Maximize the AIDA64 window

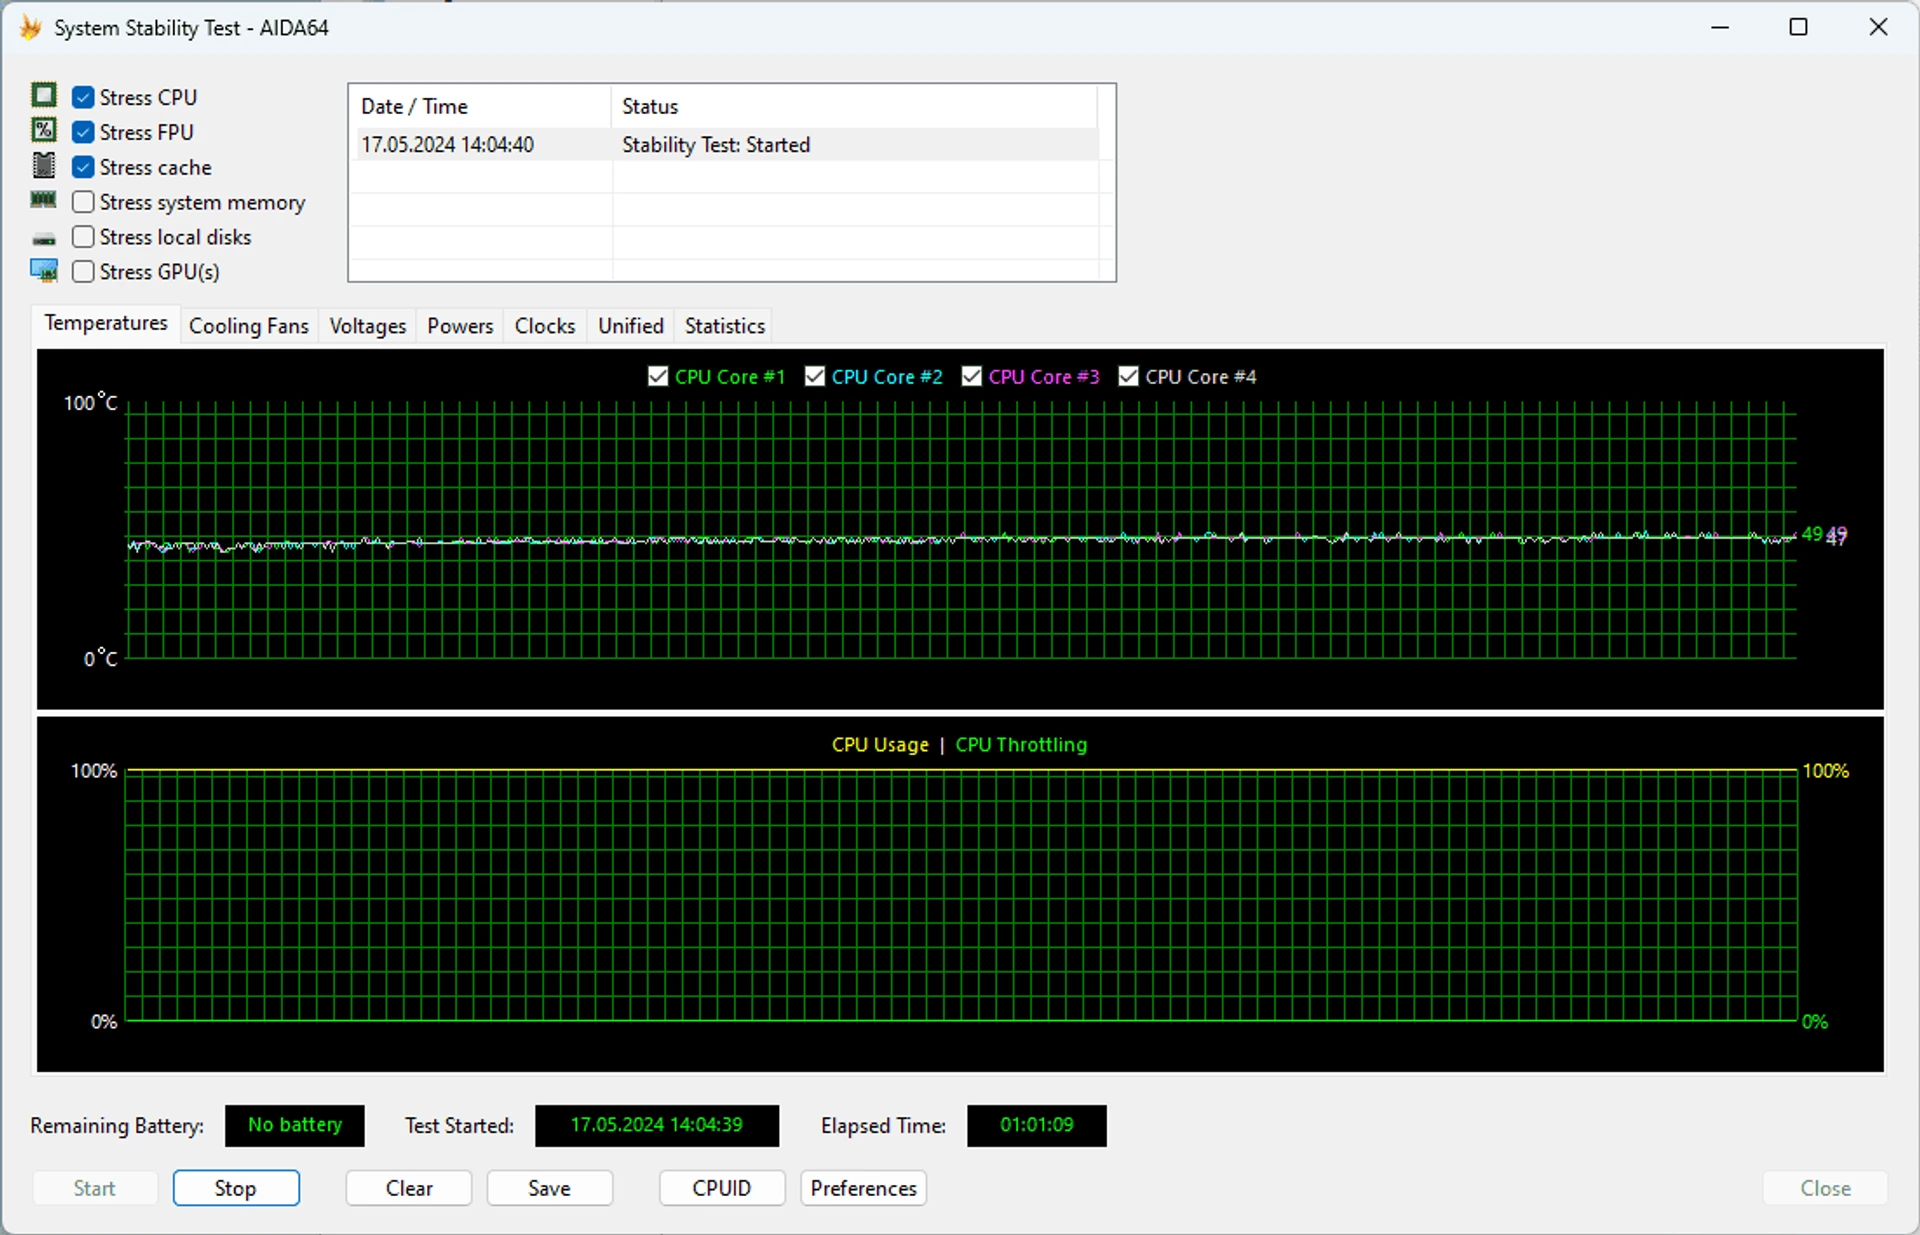tap(1798, 27)
